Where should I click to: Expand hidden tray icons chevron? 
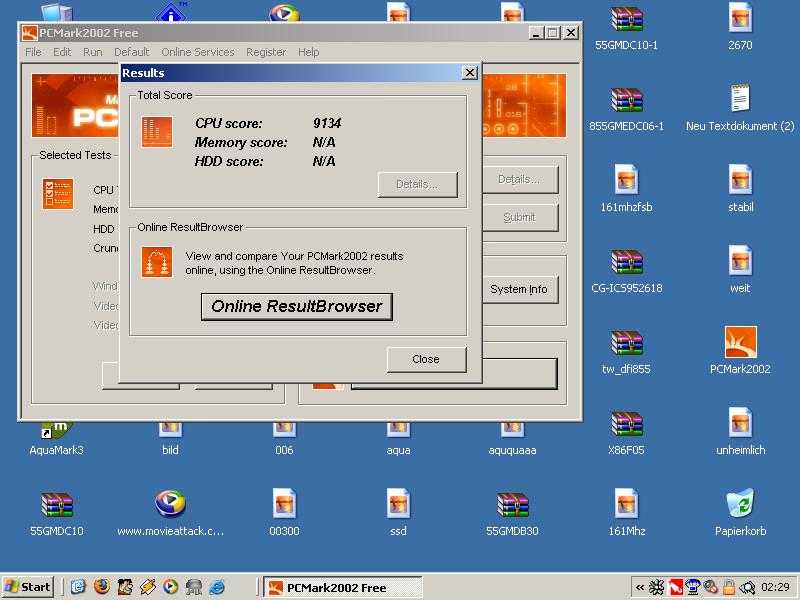tap(640, 588)
